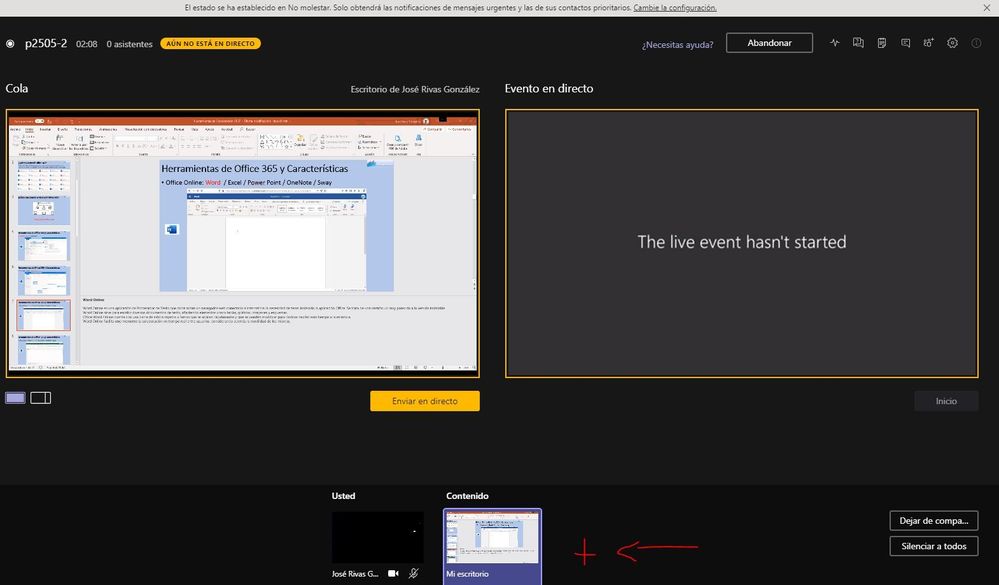Click the 'Evento en directo' heading
The height and width of the screenshot is (585, 999).
click(x=549, y=89)
